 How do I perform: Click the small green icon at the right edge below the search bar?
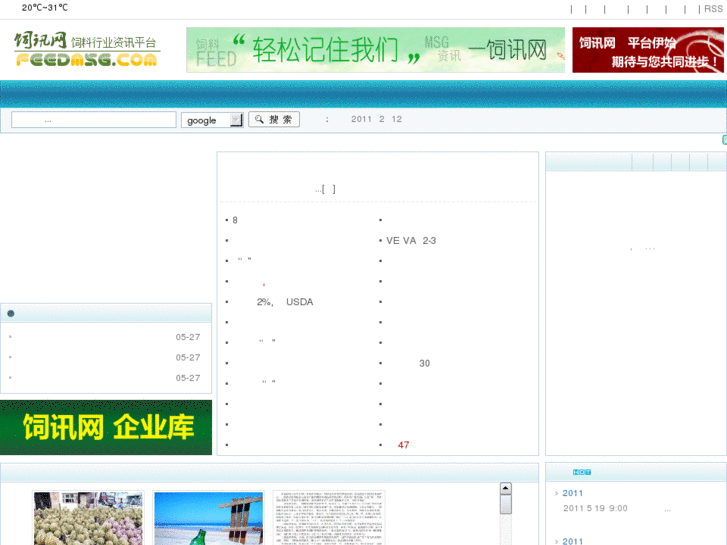[724, 140]
